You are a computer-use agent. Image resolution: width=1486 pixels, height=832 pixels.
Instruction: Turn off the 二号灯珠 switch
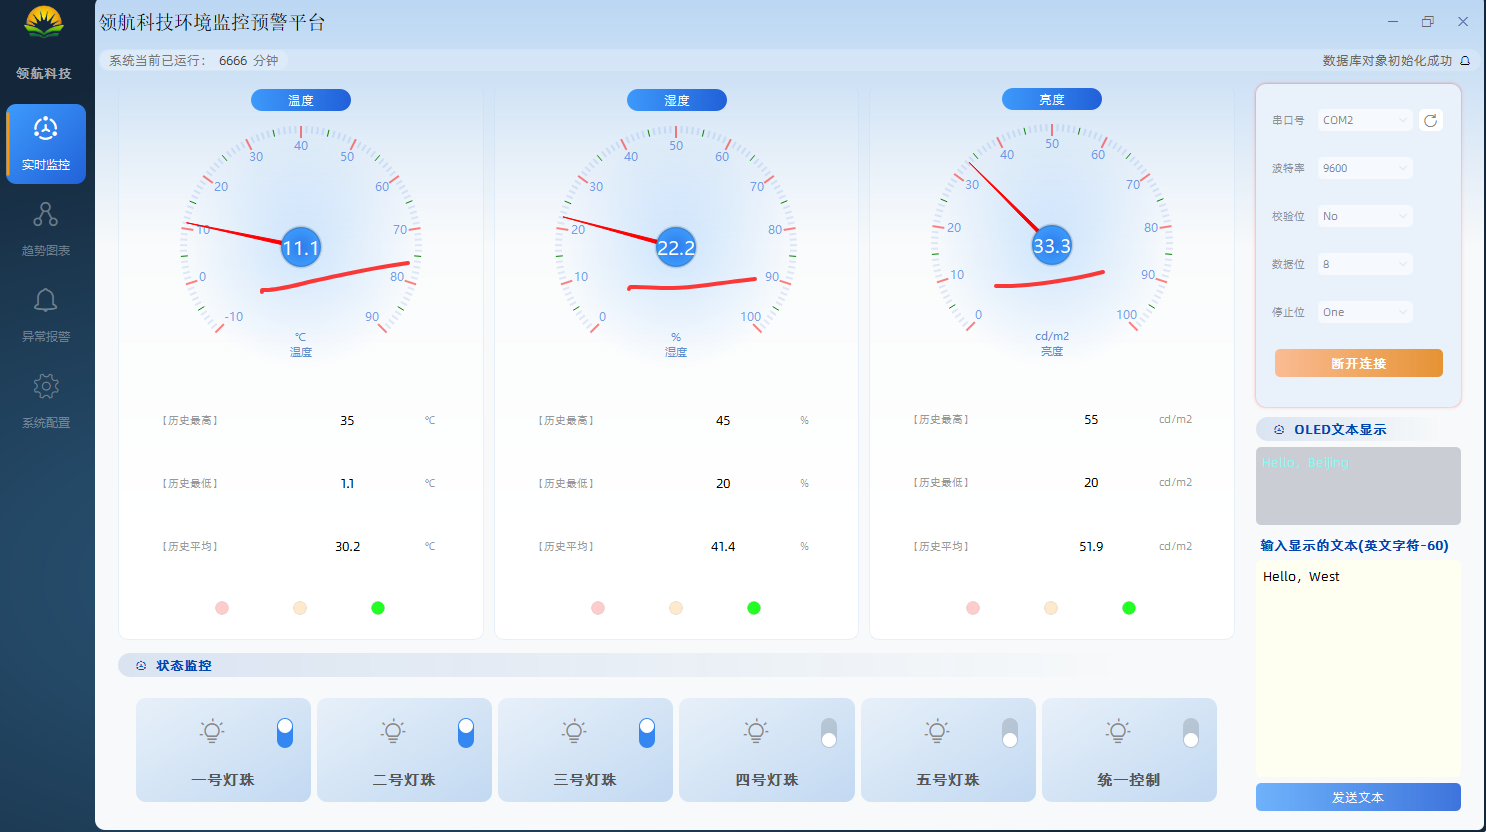click(466, 733)
